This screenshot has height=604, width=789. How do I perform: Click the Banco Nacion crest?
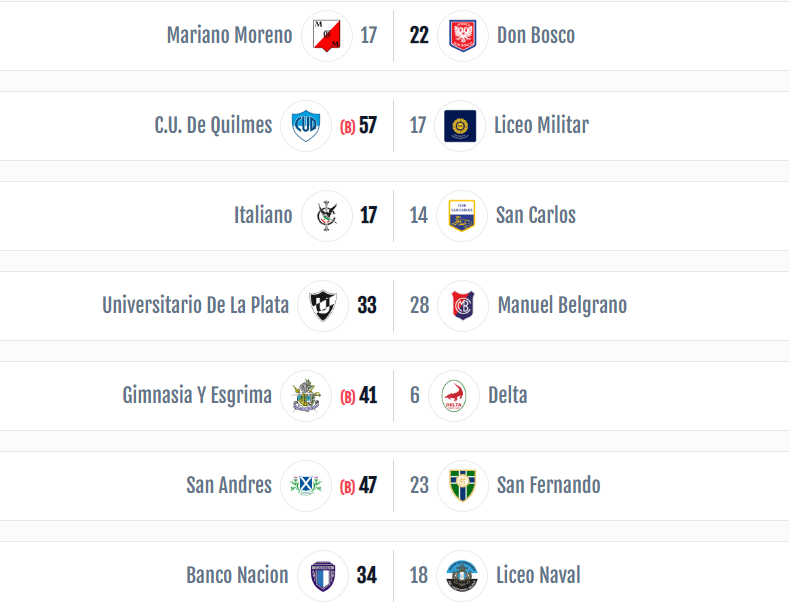(x=323, y=576)
